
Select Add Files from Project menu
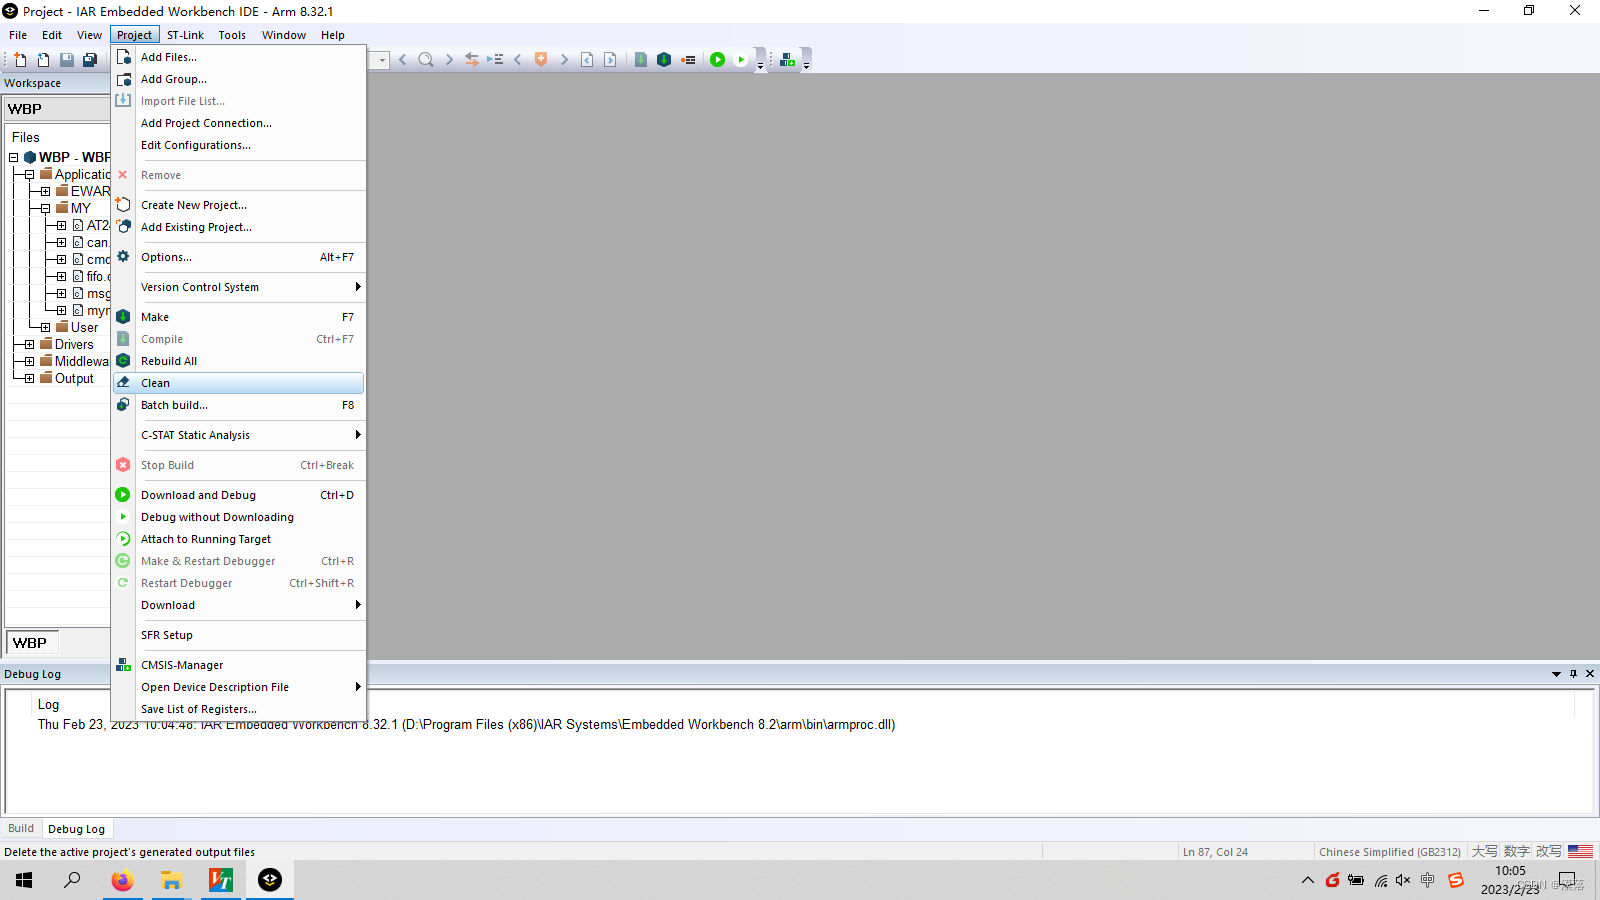click(x=239, y=57)
